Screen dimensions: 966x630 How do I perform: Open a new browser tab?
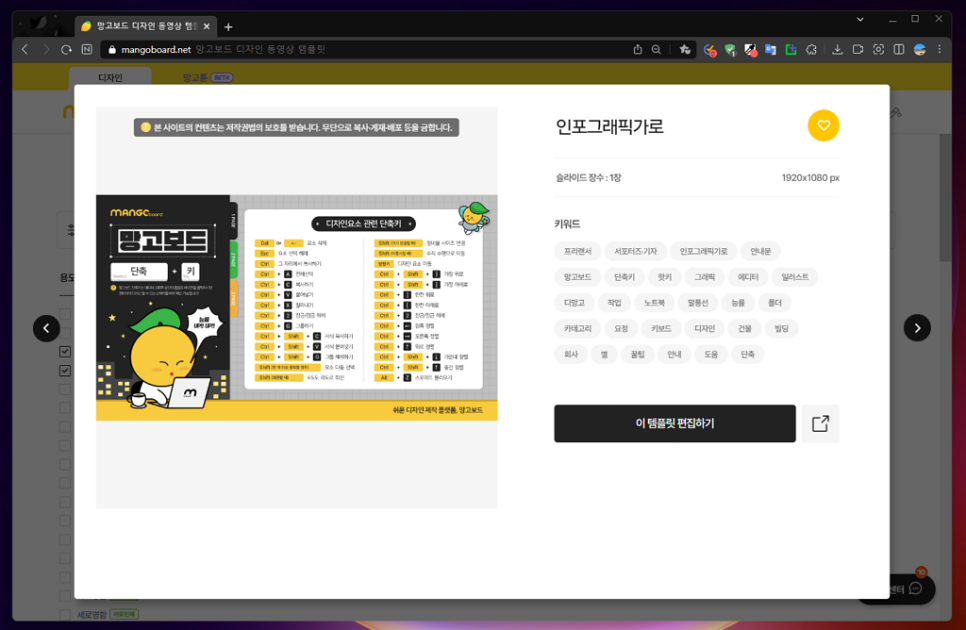[x=228, y=26]
